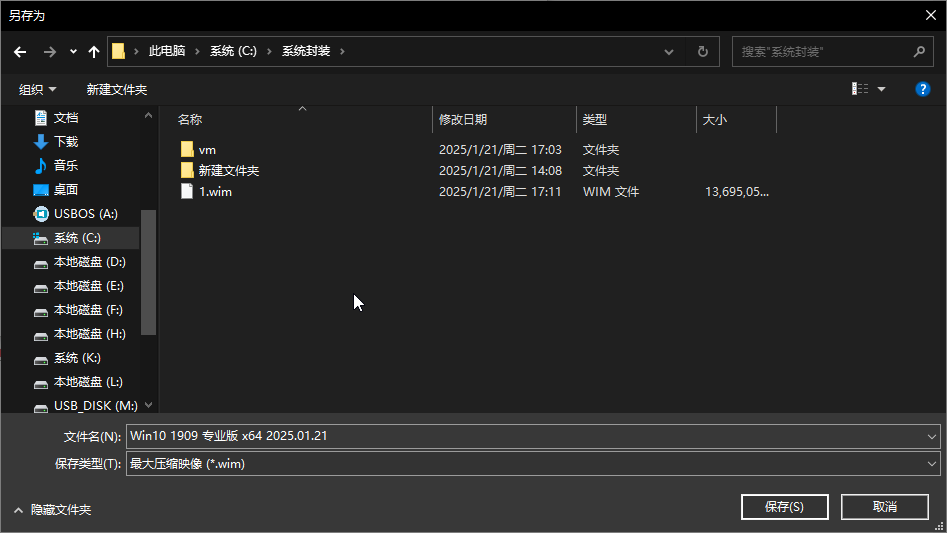Viewport: 947px width, 533px height.
Task: Click the Back navigation arrow
Action: tap(20, 52)
